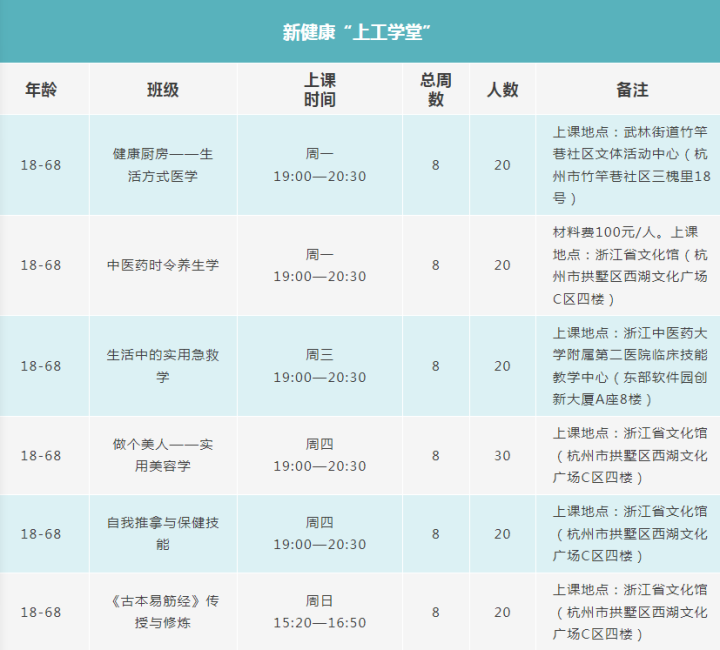The image size is (720, 650).
Task: Select headcount 20 in 中医药时令养生学 row
Action: pyautogui.click(x=502, y=265)
